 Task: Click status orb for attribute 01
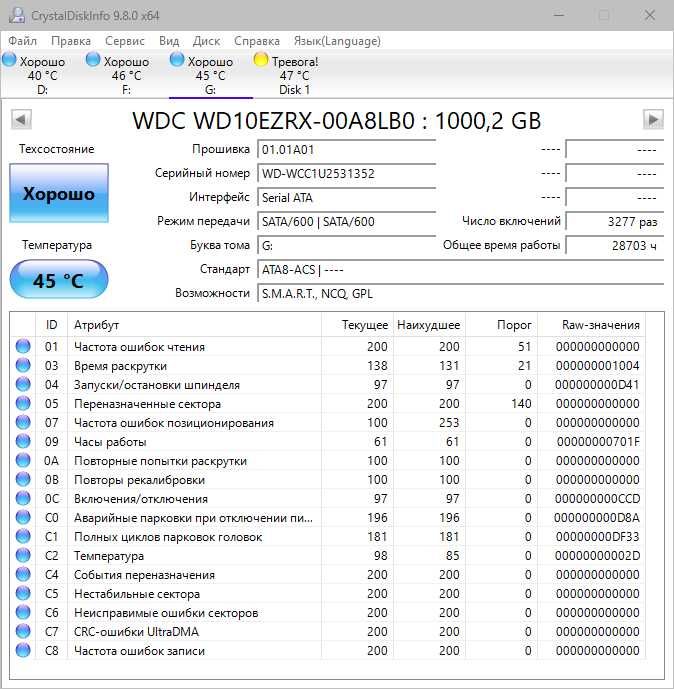click(x=23, y=346)
